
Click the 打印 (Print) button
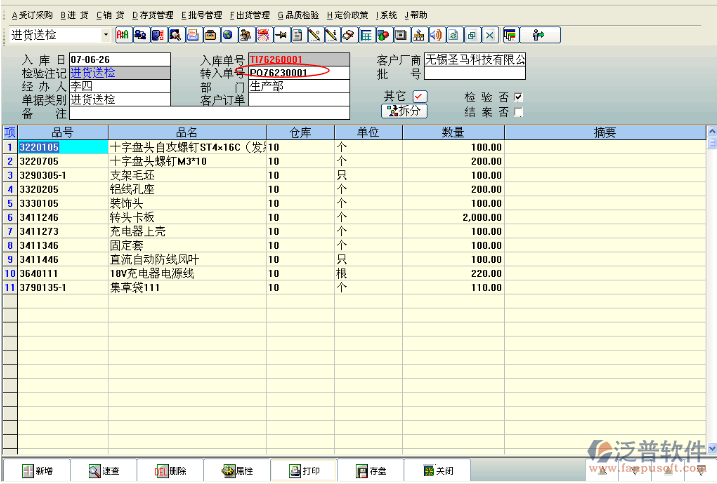click(x=303, y=470)
